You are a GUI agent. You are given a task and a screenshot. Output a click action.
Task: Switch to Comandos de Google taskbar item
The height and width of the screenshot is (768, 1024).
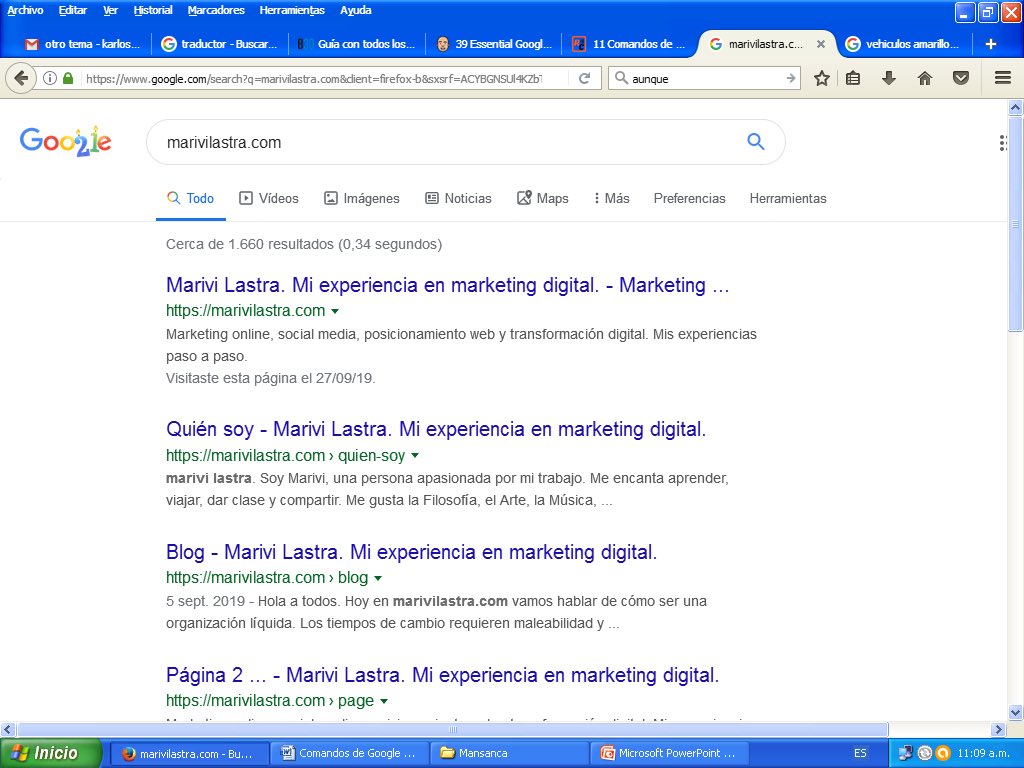coord(348,753)
